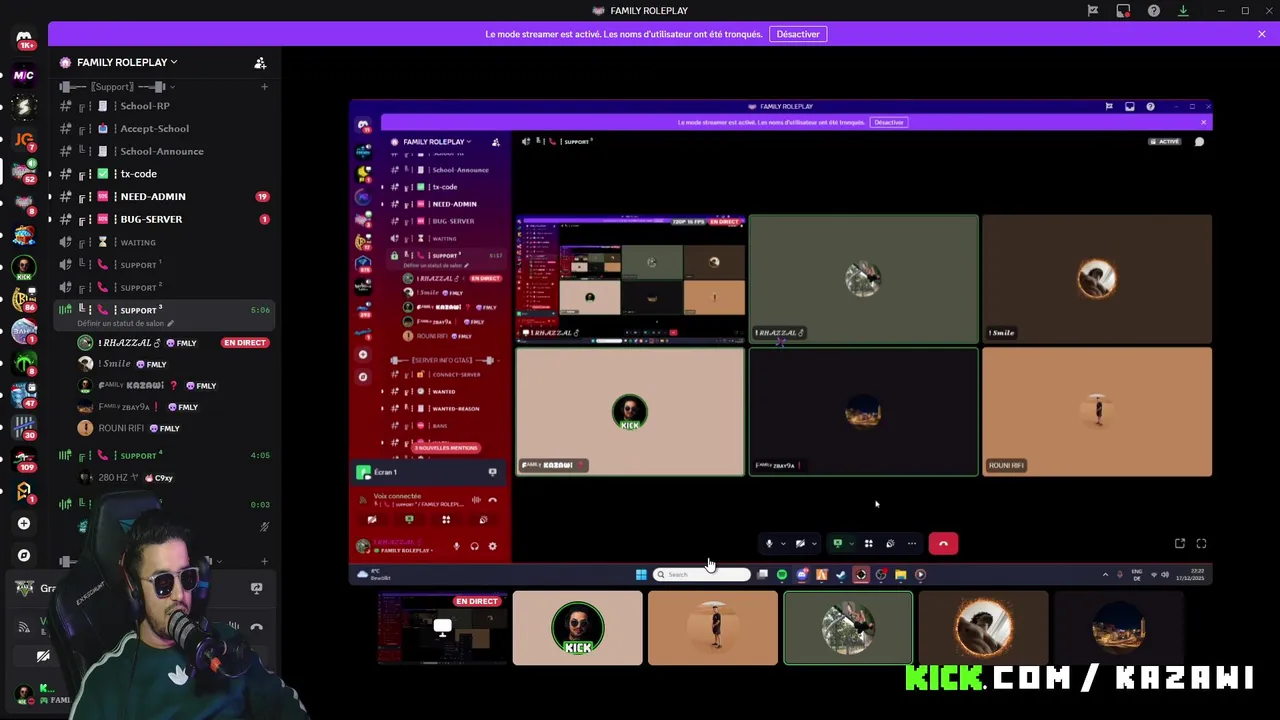Open microphone input options arrow

[x=782, y=544]
